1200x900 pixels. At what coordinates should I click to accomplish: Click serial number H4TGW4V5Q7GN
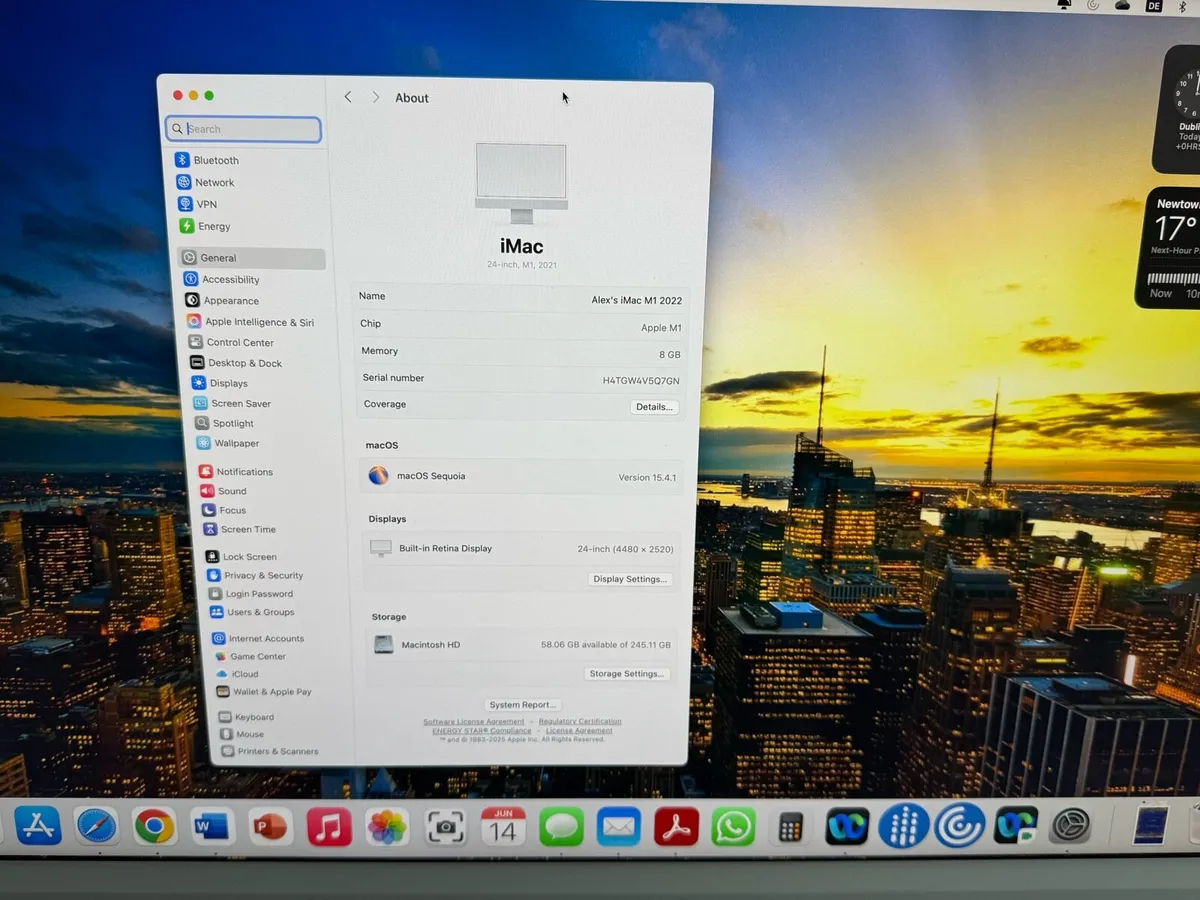641,381
